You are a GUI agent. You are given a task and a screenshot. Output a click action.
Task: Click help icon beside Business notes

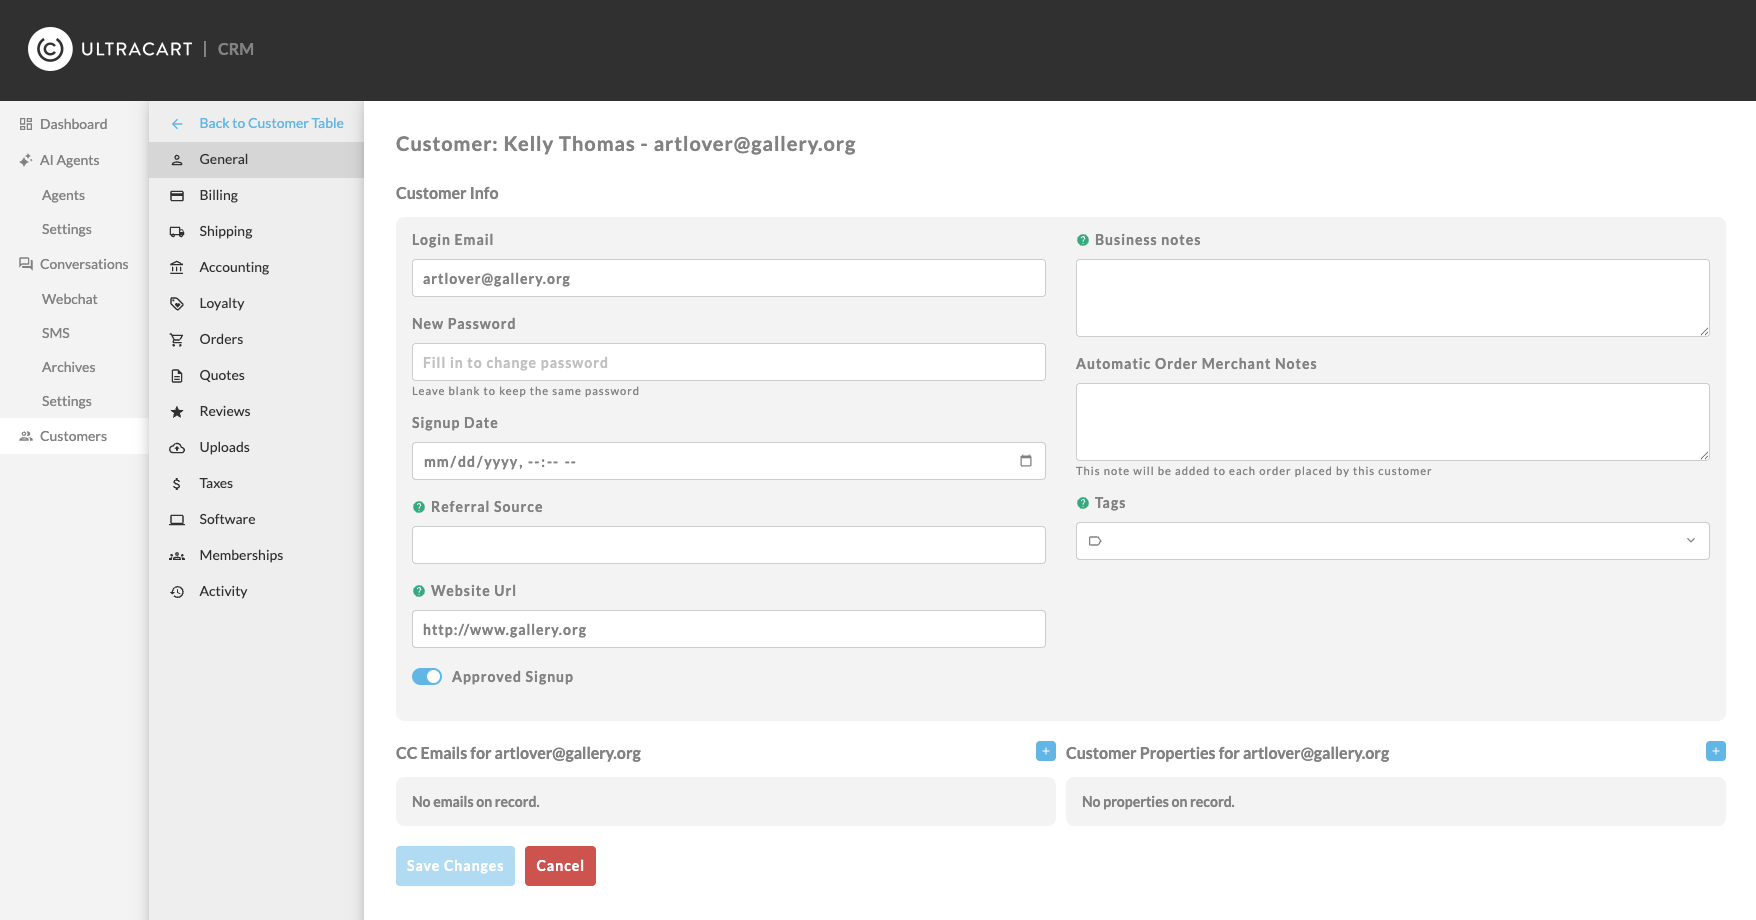click(1082, 240)
